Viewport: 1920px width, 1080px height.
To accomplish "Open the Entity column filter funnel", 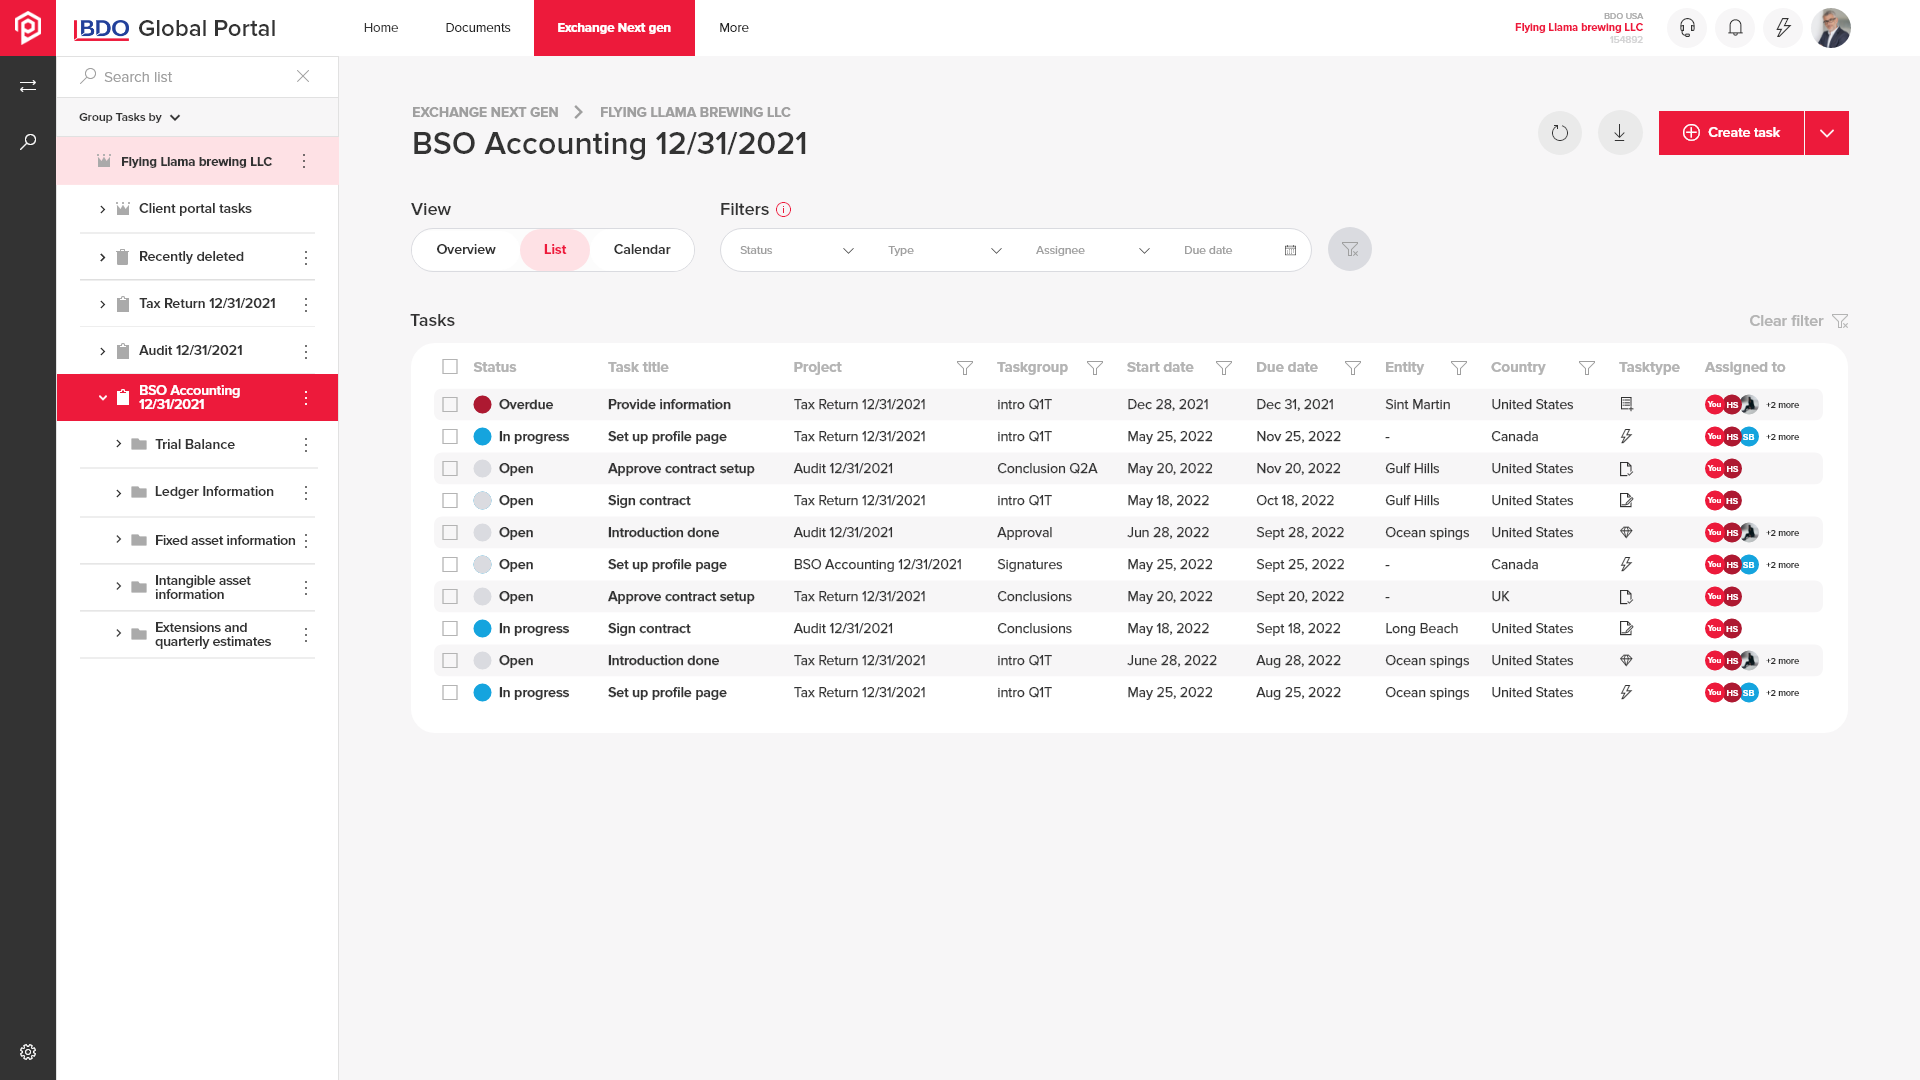I will point(1459,368).
